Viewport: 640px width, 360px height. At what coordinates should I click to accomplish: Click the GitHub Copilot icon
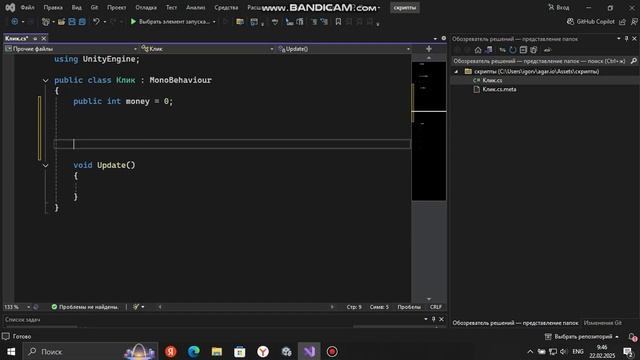(x=570, y=22)
